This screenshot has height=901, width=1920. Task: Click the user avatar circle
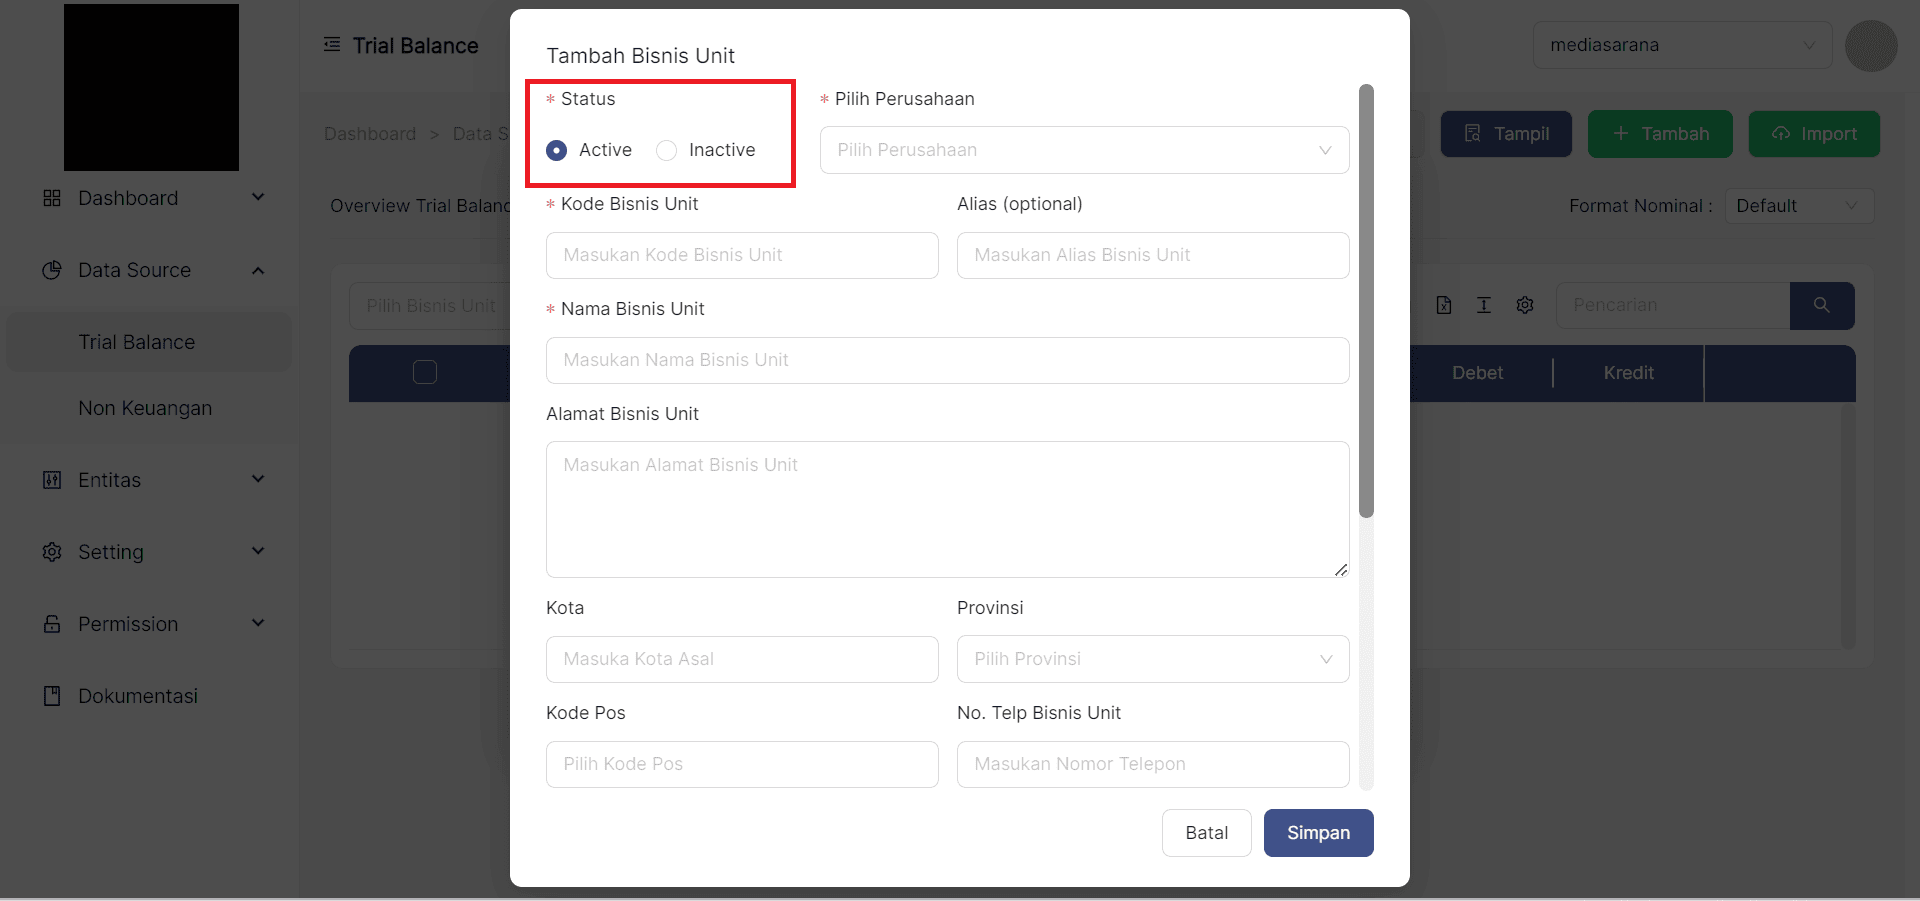click(1871, 46)
